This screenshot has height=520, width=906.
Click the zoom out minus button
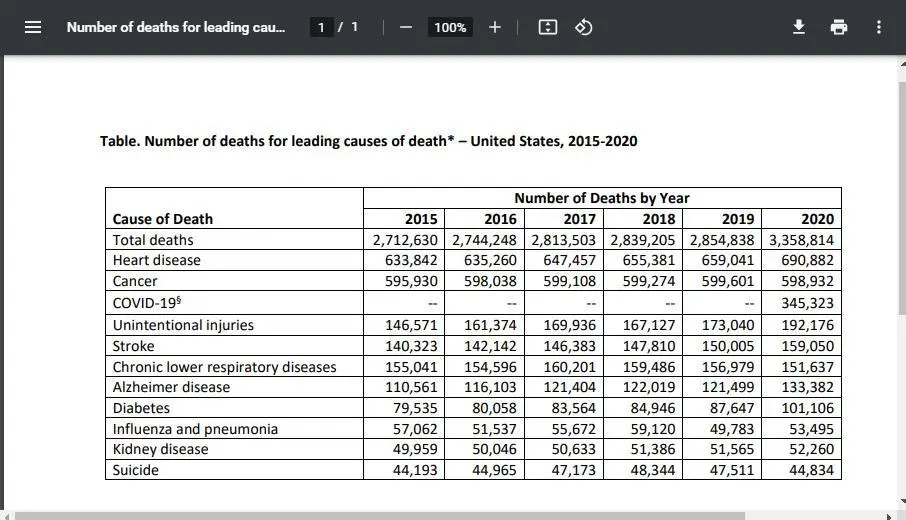406,27
